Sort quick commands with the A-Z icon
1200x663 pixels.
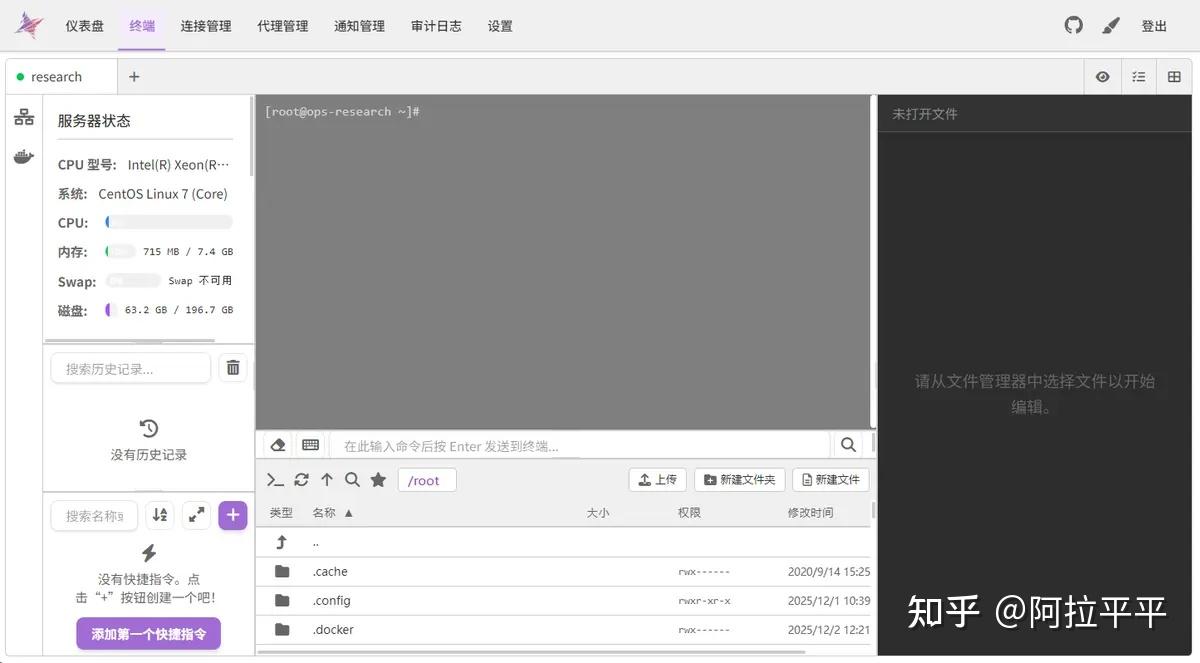(x=160, y=515)
